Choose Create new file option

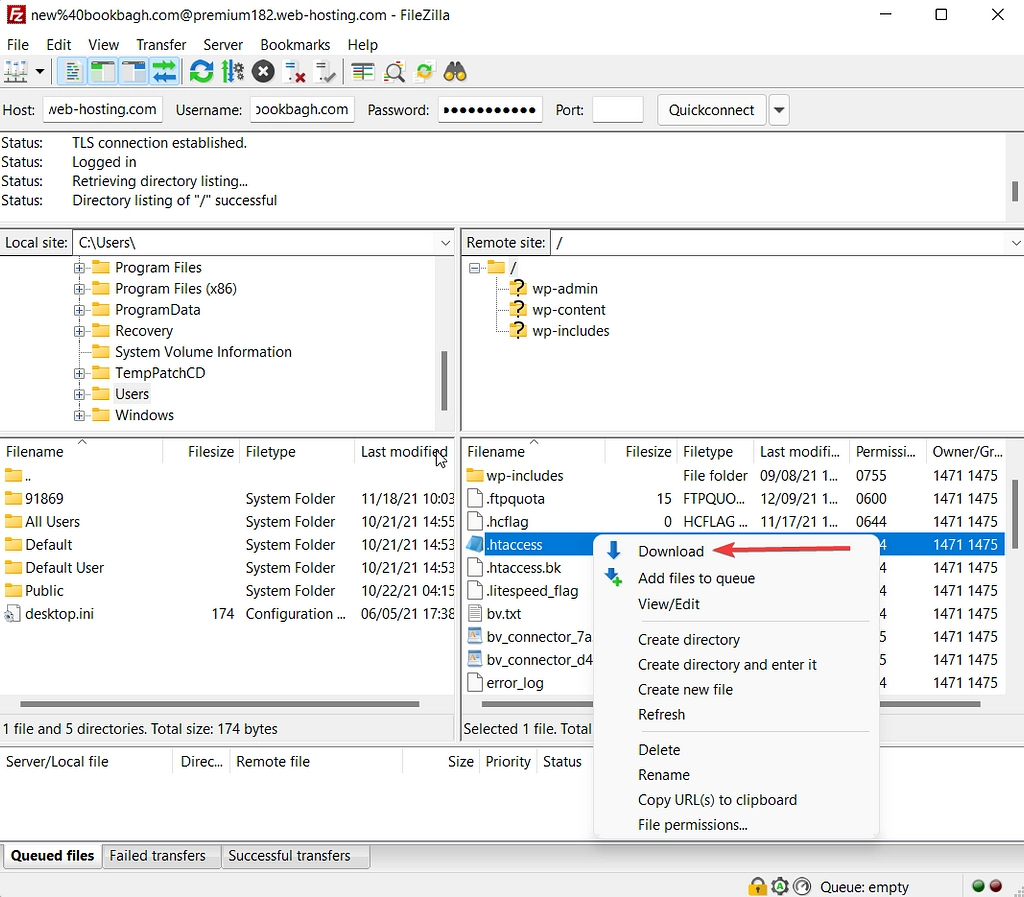click(685, 690)
